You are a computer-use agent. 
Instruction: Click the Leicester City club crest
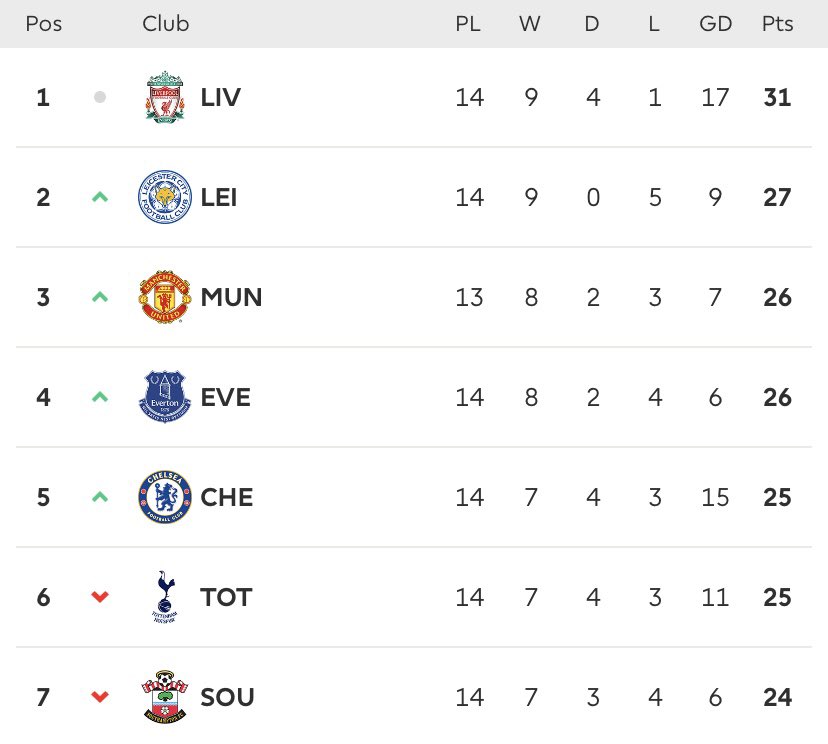point(165,197)
